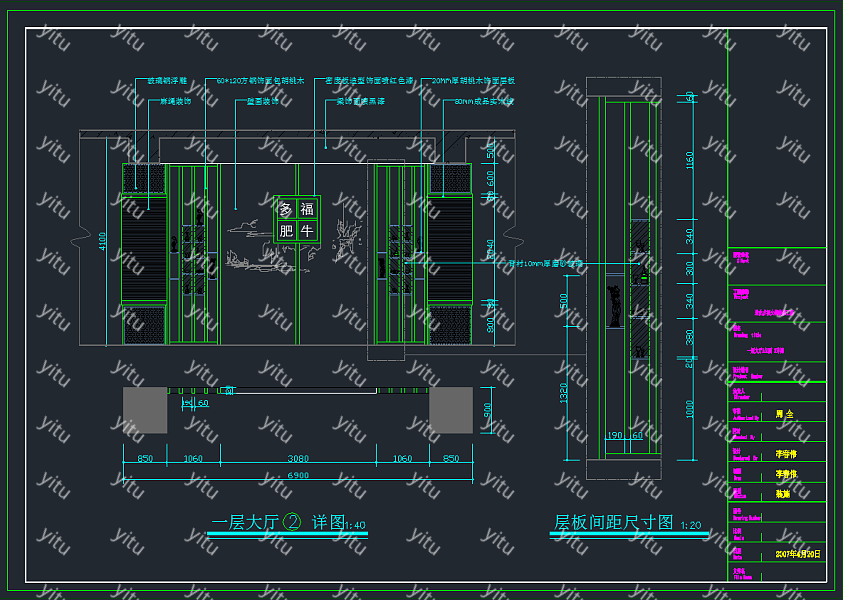Click the "多" character on the sign

click(x=286, y=209)
